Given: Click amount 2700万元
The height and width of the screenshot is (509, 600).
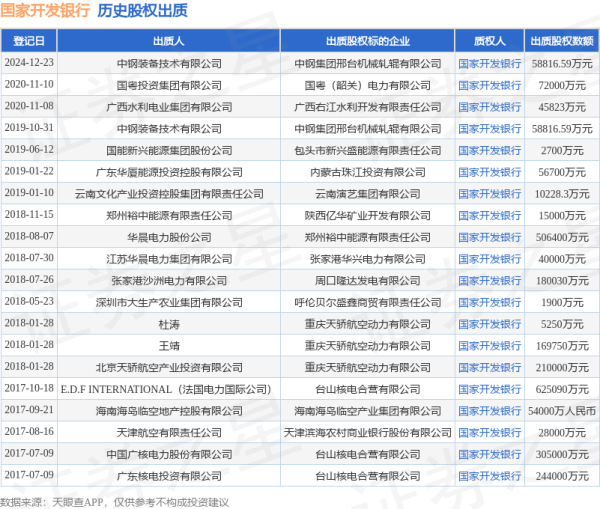Looking at the screenshot, I should click(562, 150).
